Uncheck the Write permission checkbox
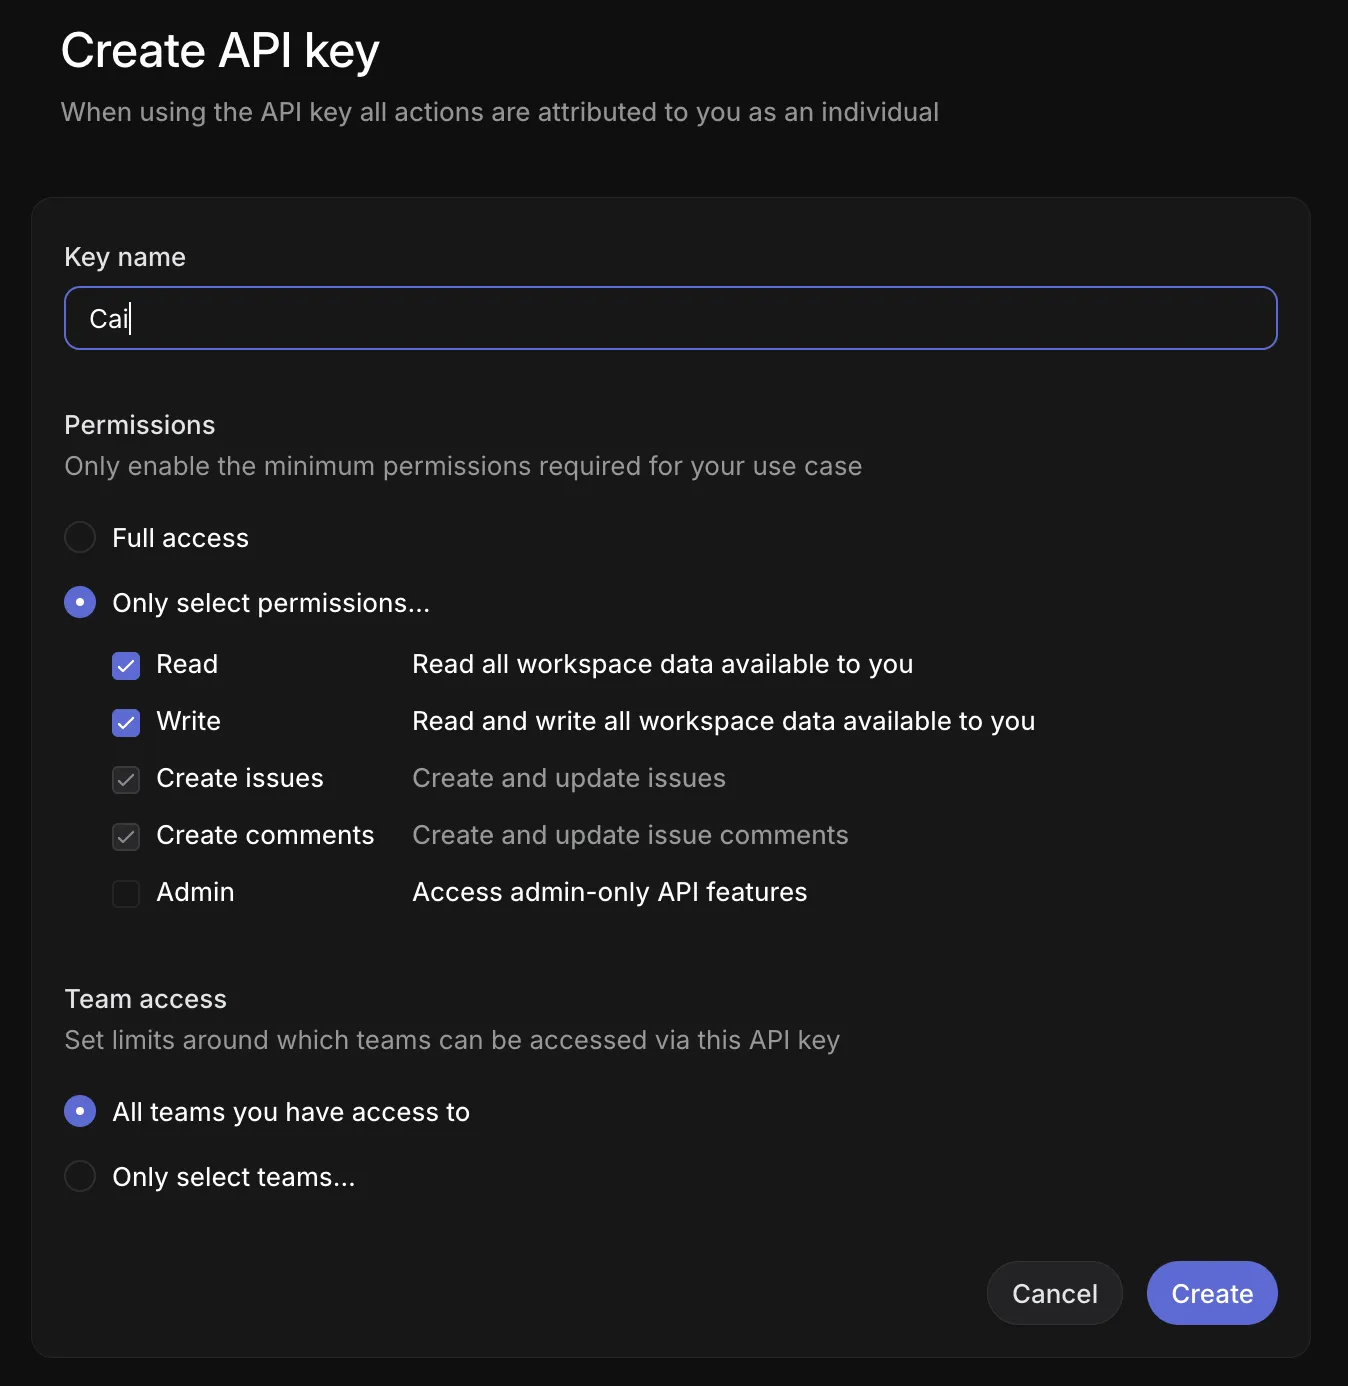 tap(125, 722)
